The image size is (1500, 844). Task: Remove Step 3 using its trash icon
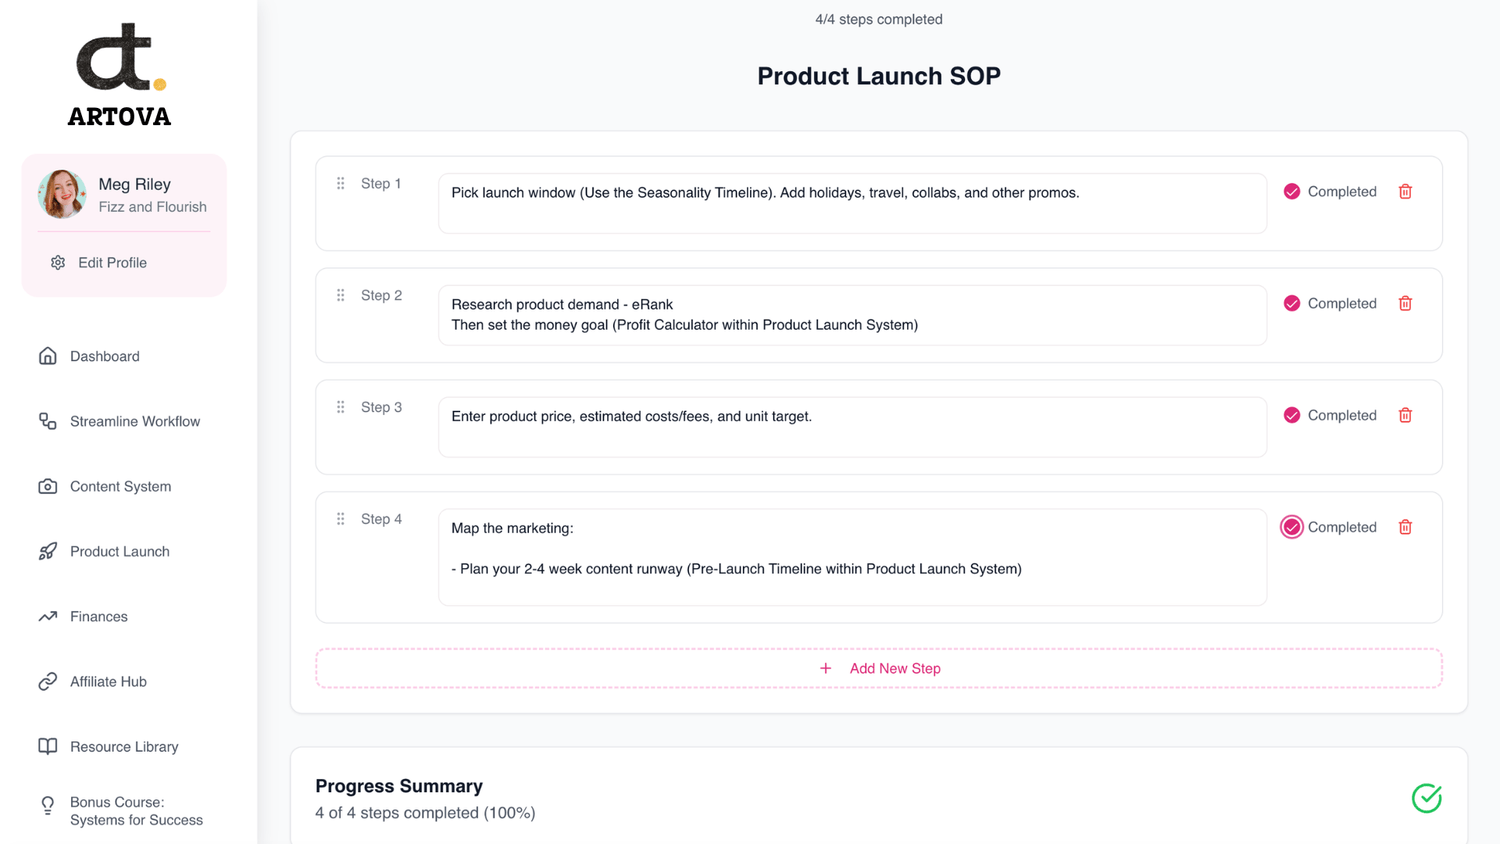click(x=1405, y=416)
